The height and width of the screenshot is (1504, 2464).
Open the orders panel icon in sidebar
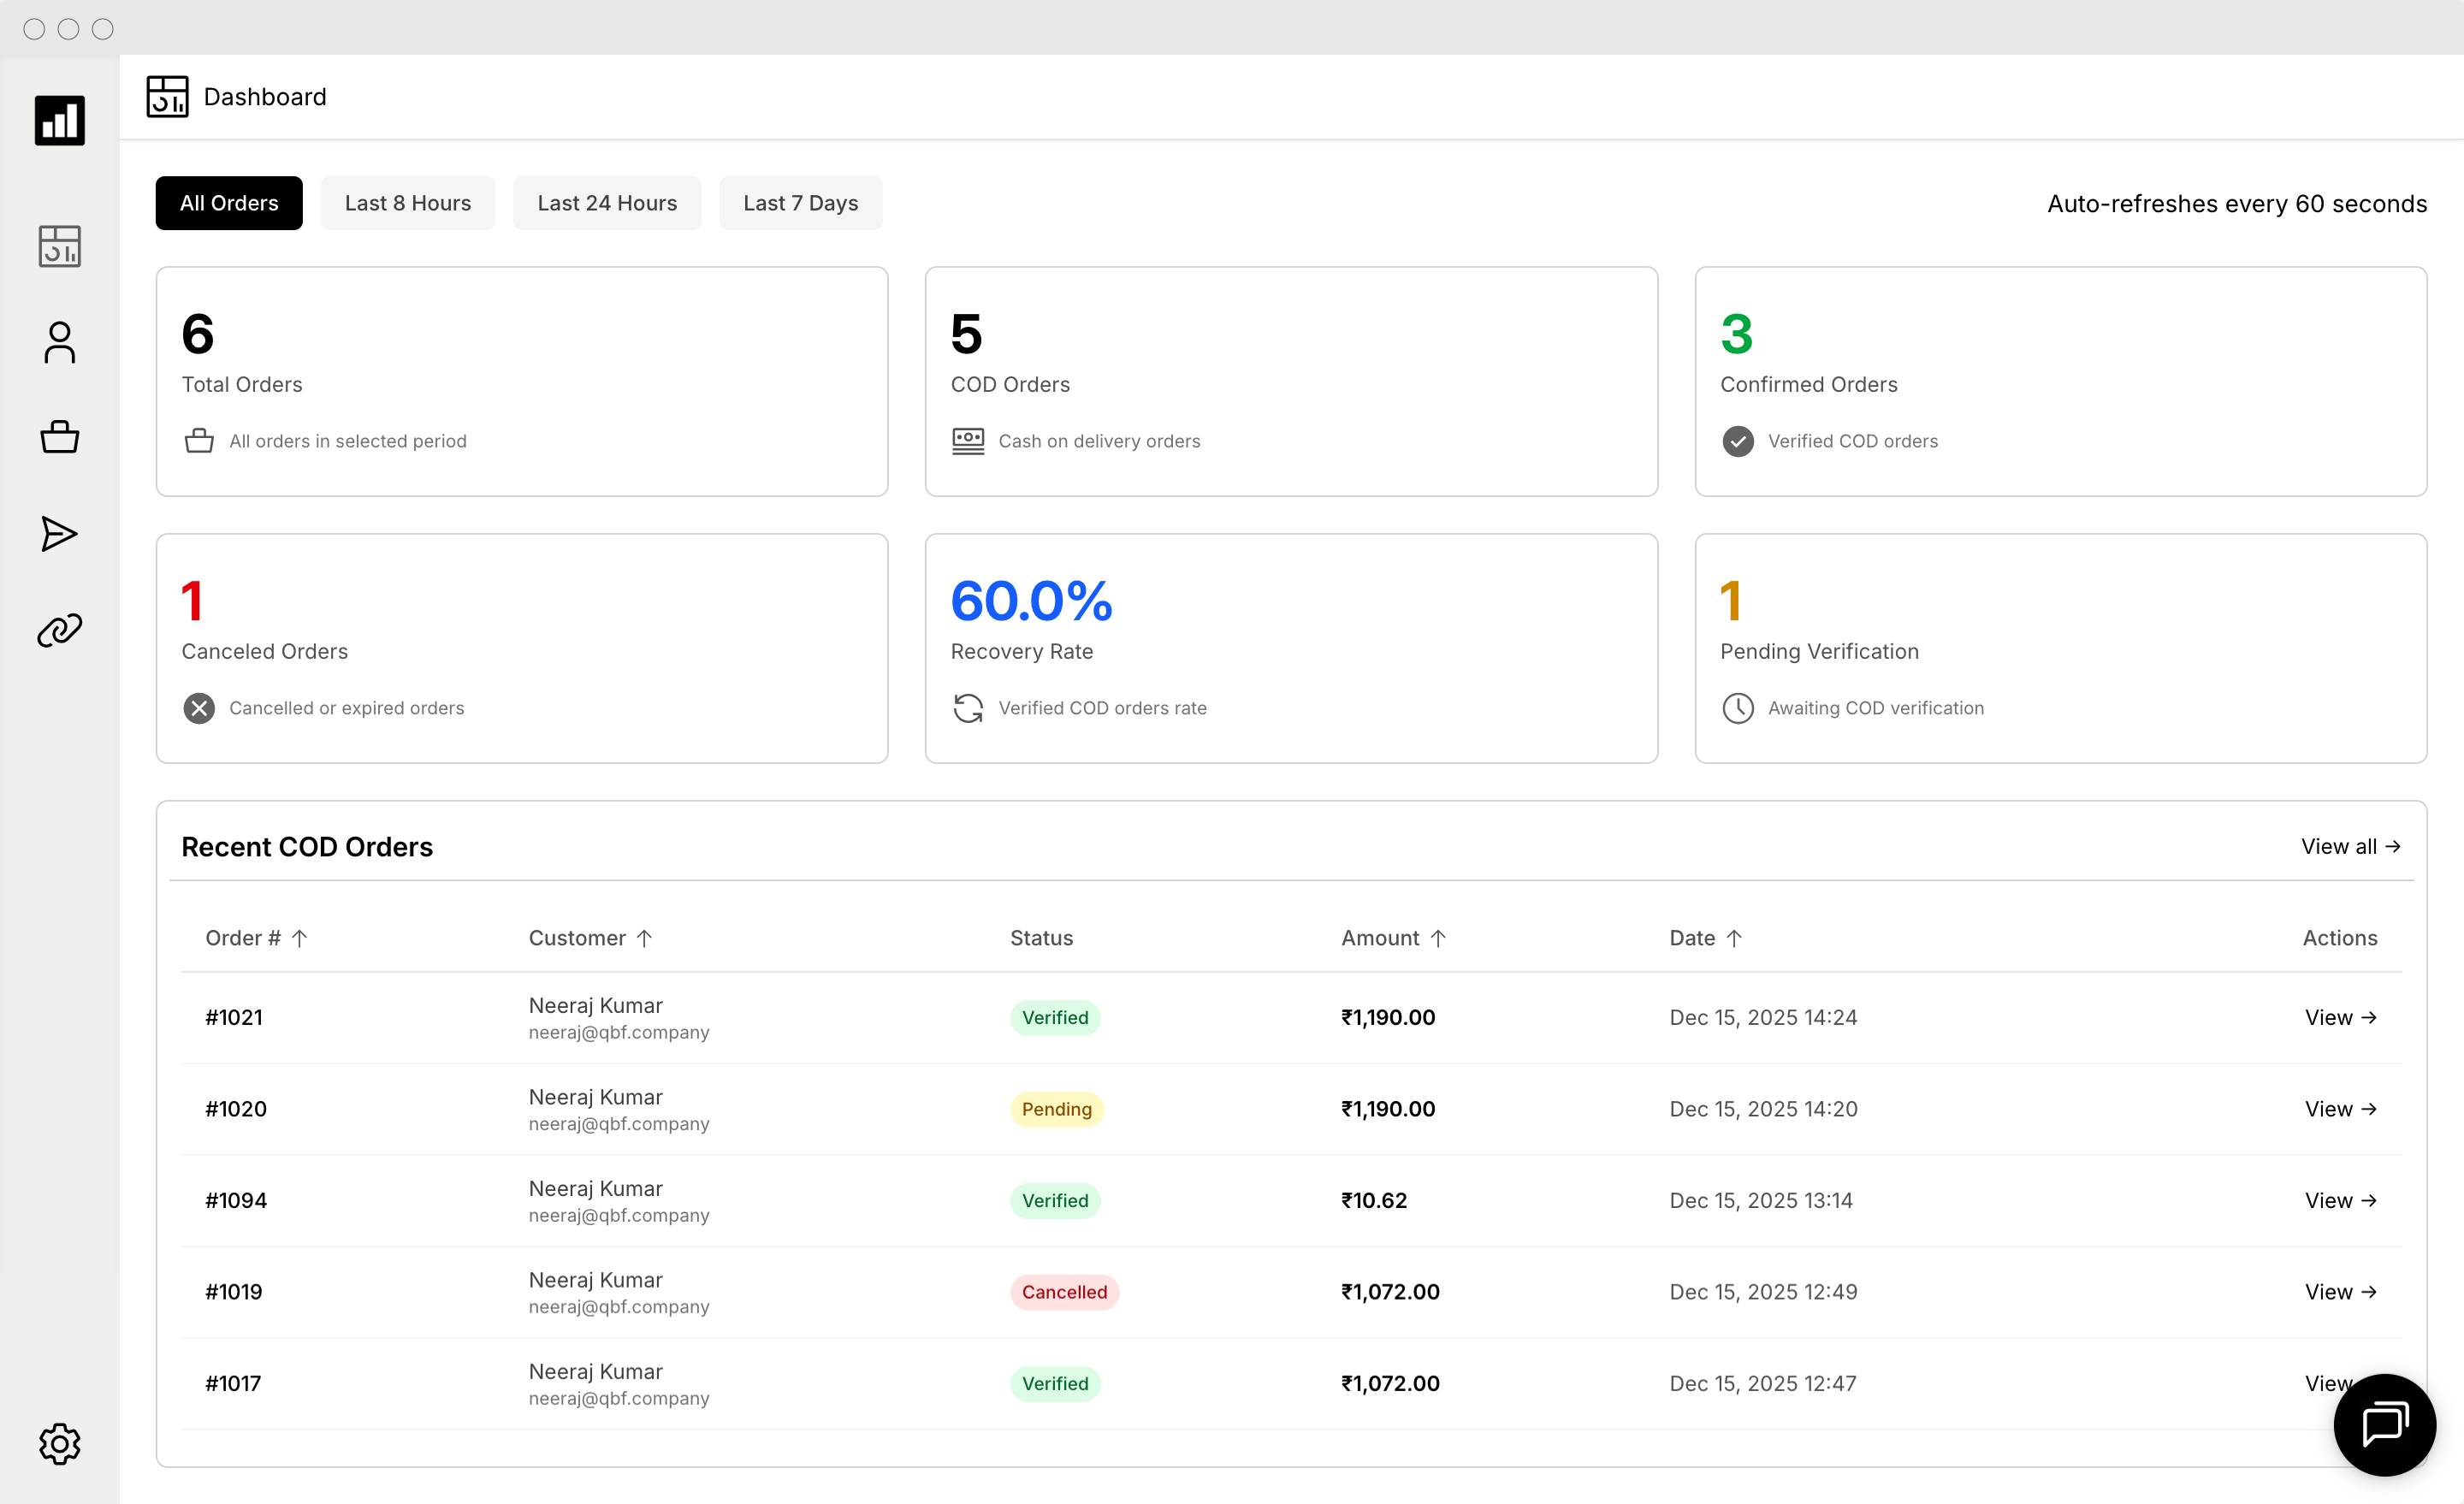[x=59, y=246]
